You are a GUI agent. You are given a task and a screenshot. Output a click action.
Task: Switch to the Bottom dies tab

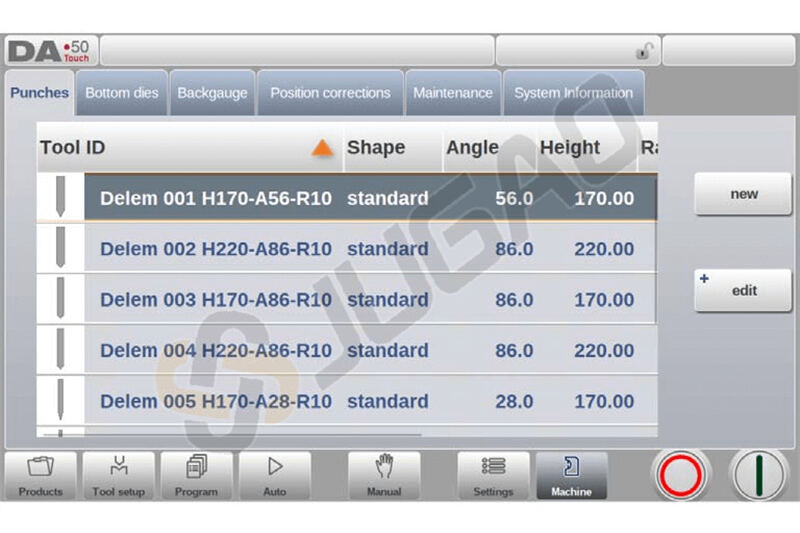pyautogui.click(x=121, y=93)
